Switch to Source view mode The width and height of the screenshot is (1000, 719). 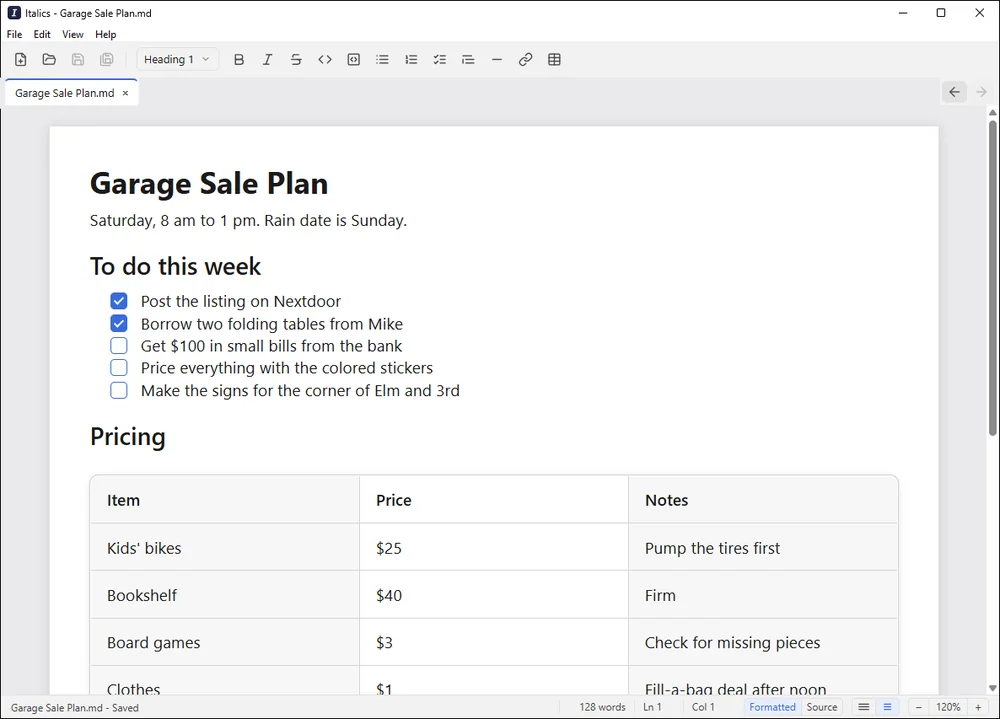(821, 707)
